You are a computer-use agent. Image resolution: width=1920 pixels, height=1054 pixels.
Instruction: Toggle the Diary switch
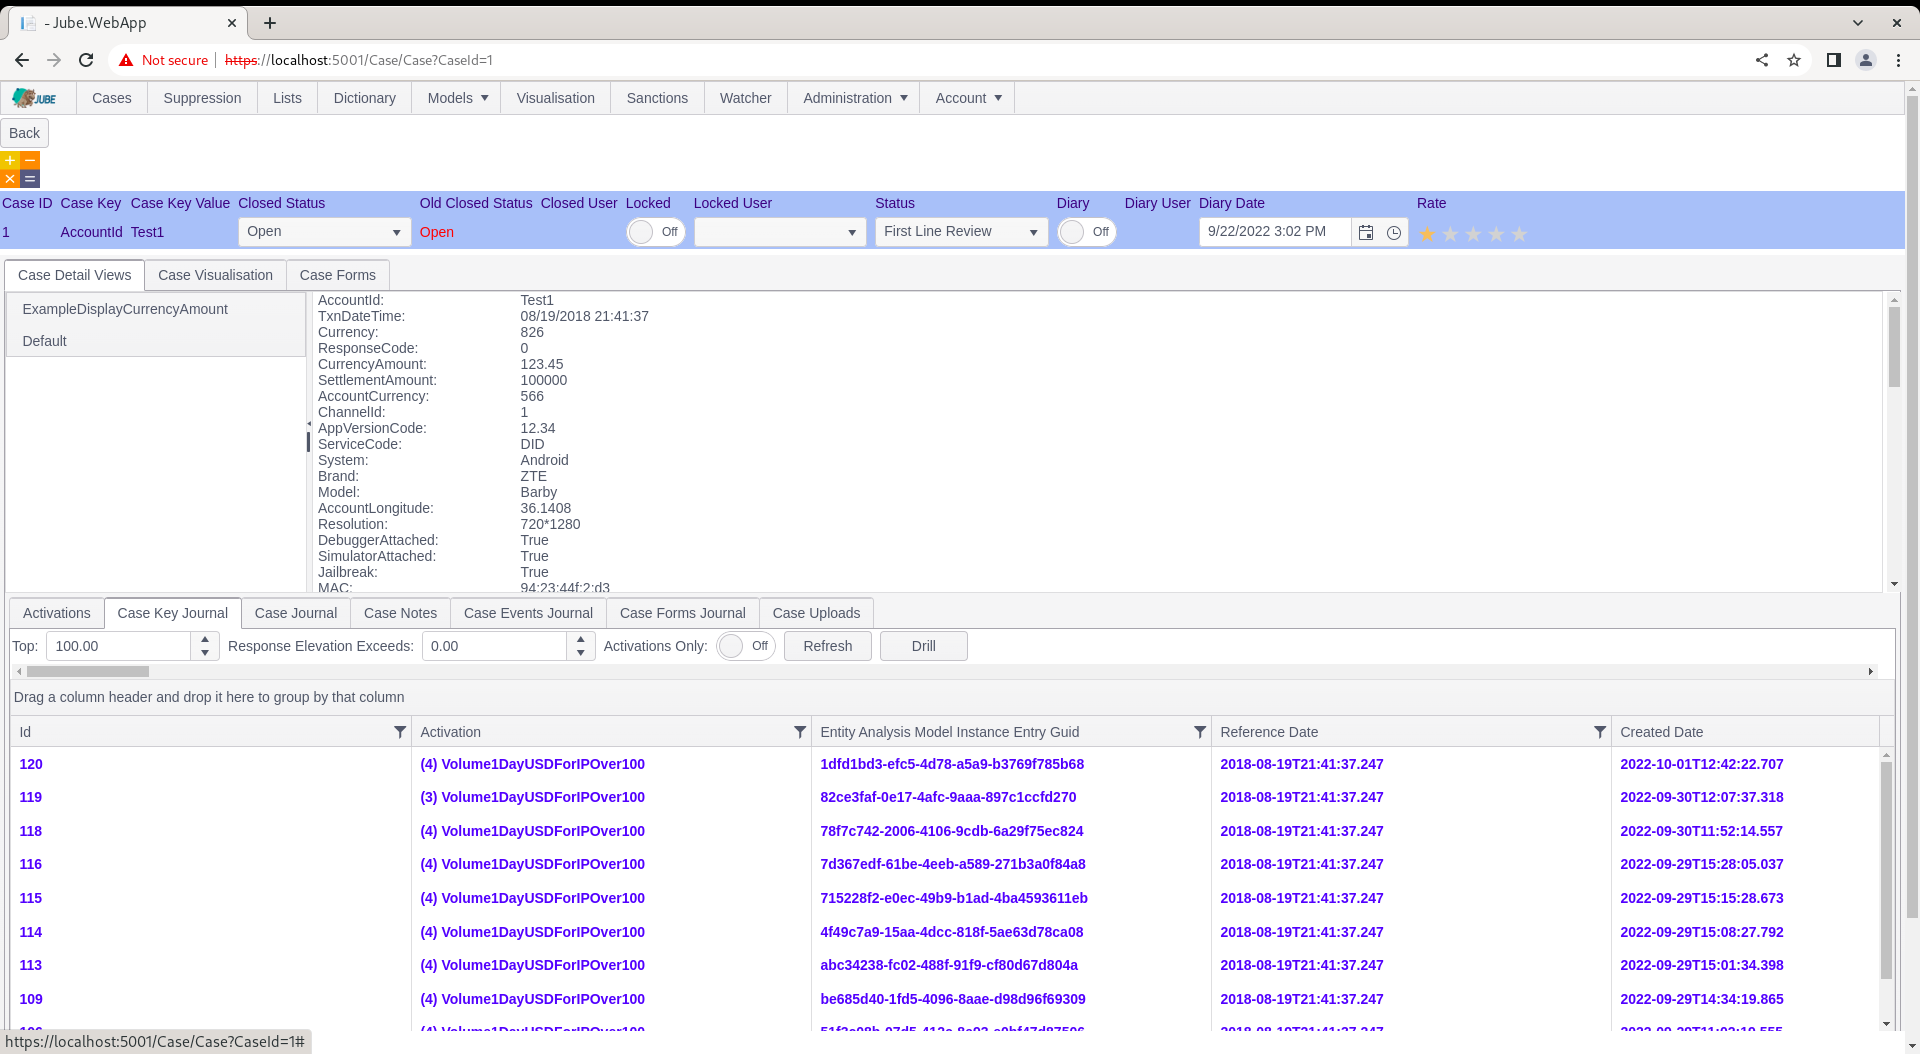click(x=1087, y=232)
